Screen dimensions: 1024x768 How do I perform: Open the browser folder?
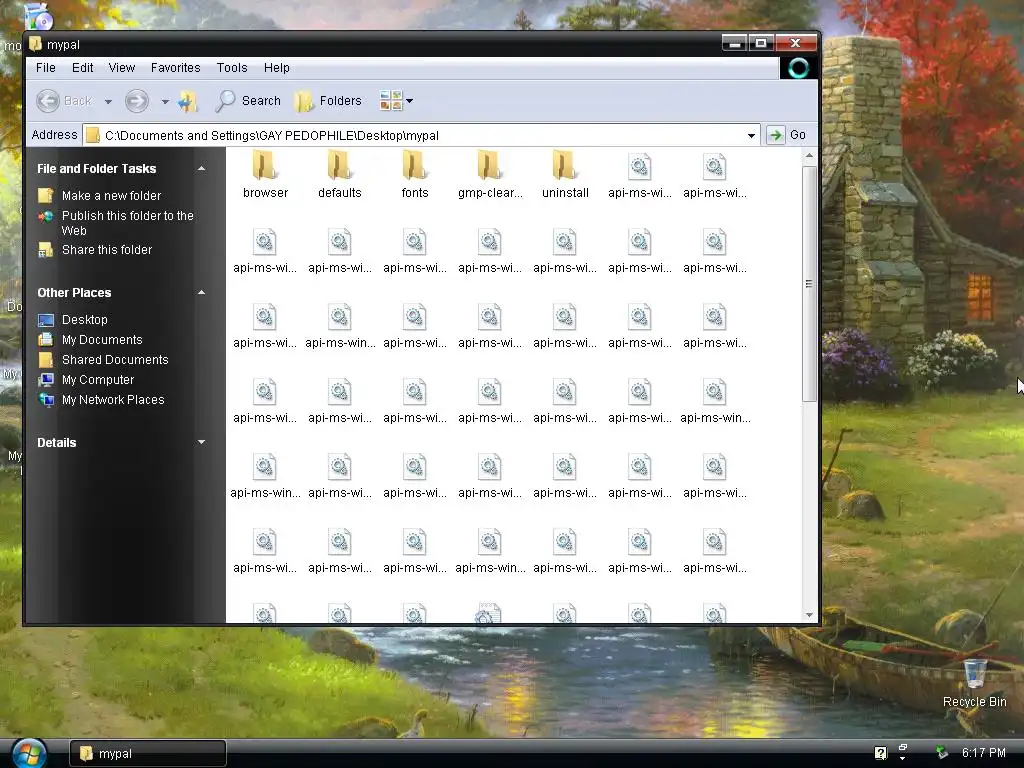[265, 174]
